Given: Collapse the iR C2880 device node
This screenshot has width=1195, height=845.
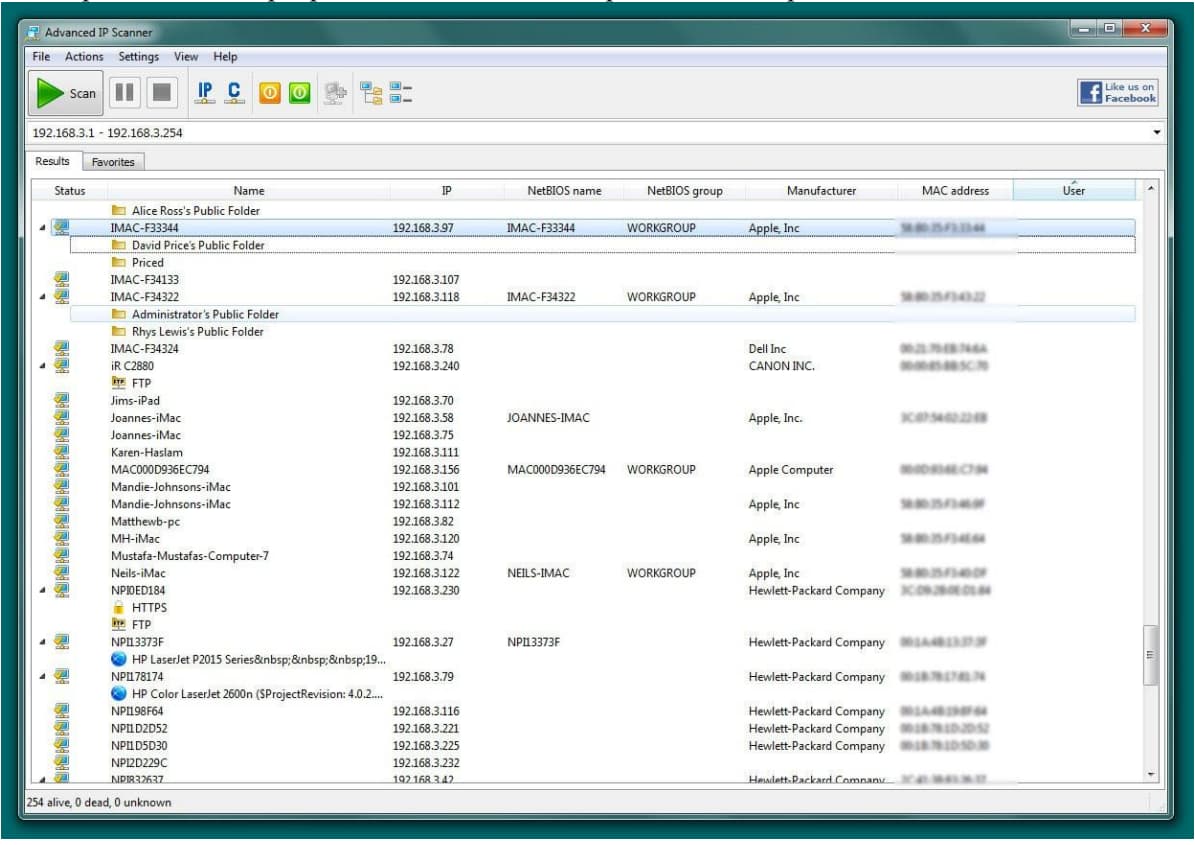Looking at the screenshot, I should point(43,366).
